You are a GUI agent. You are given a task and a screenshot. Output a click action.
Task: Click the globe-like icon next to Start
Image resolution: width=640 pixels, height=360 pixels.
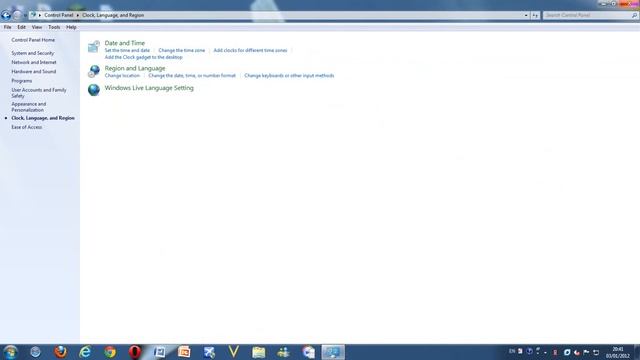[x=36, y=352]
